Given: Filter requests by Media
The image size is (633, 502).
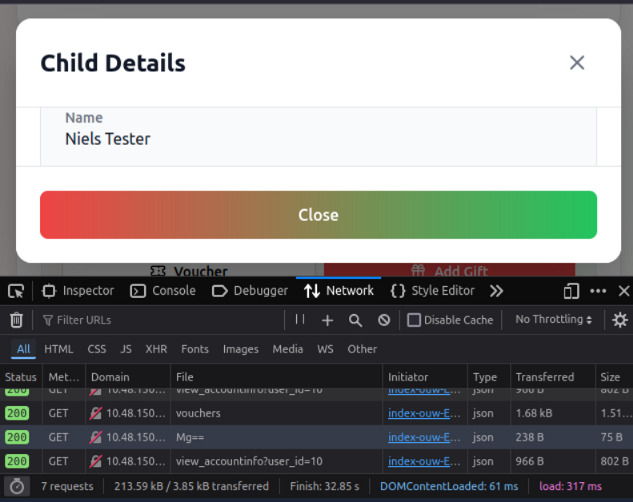Looking at the screenshot, I should [287, 349].
